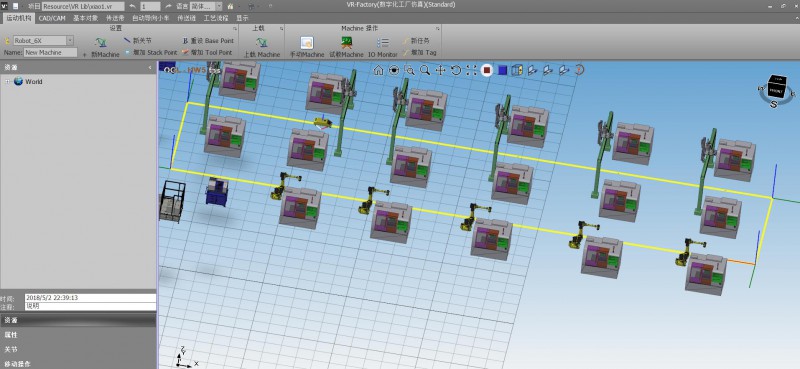Toggle the wireframe box view mode
This screenshot has width=800, height=369.
tap(517, 70)
